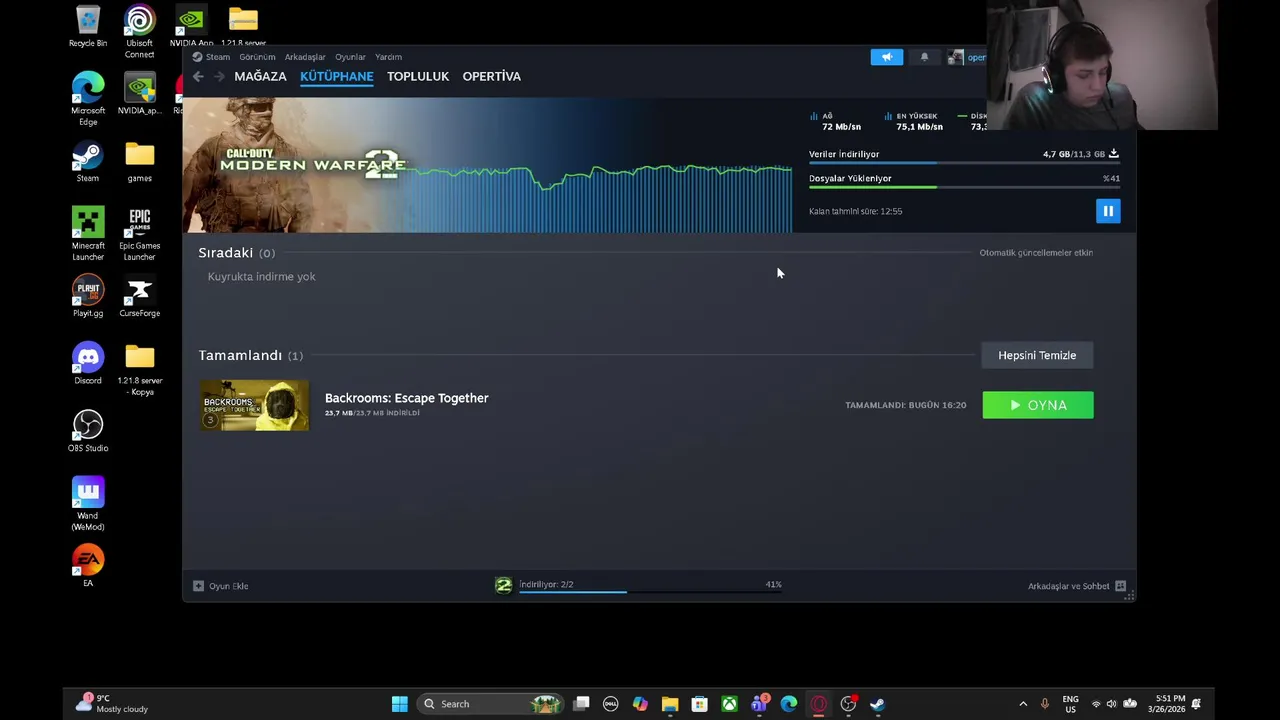
Task: Click the taskbar Search box
Action: pos(492,704)
